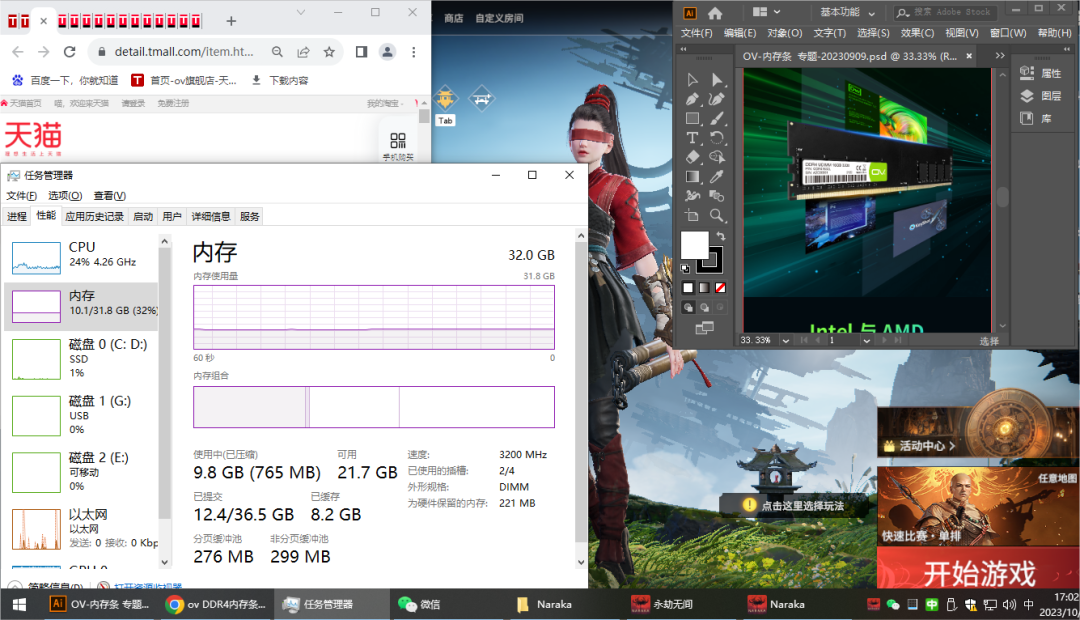Open the 图层 panel on the right
1080x620 pixels.
coord(1040,97)
